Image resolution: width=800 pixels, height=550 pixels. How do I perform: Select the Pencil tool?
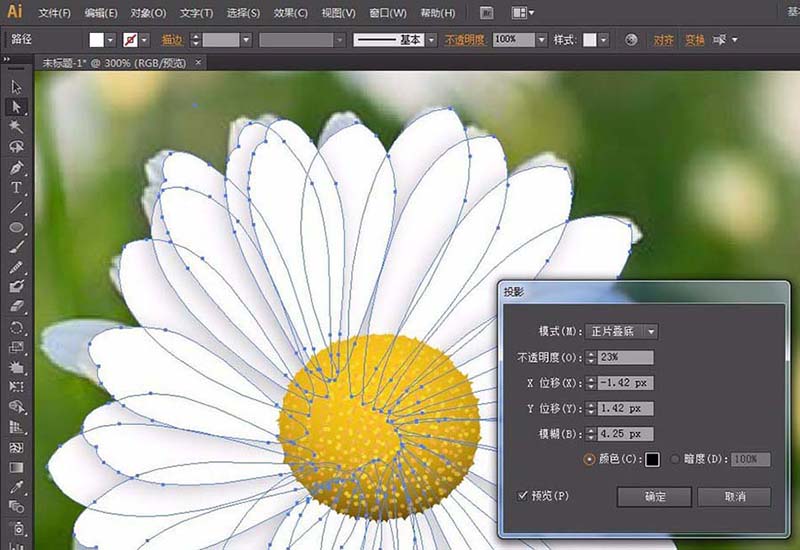(x=16, y=267)
